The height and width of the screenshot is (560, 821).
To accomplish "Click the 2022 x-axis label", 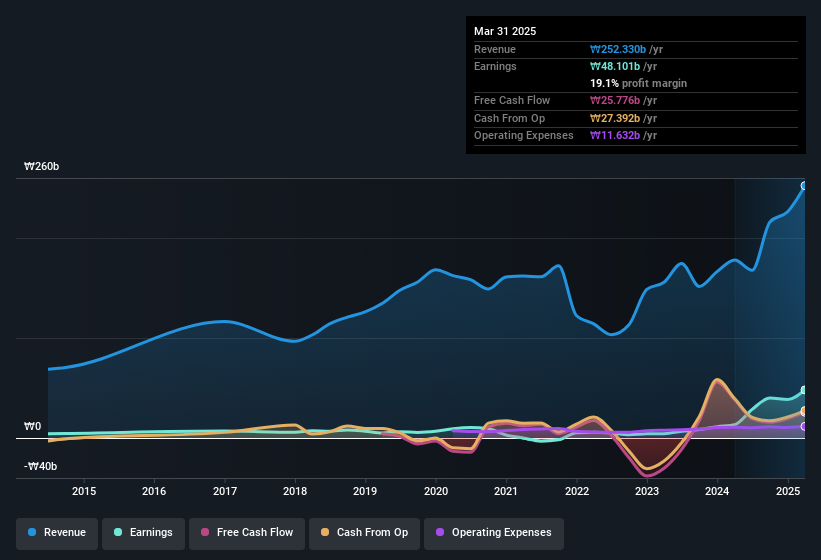I will [576, 491].
